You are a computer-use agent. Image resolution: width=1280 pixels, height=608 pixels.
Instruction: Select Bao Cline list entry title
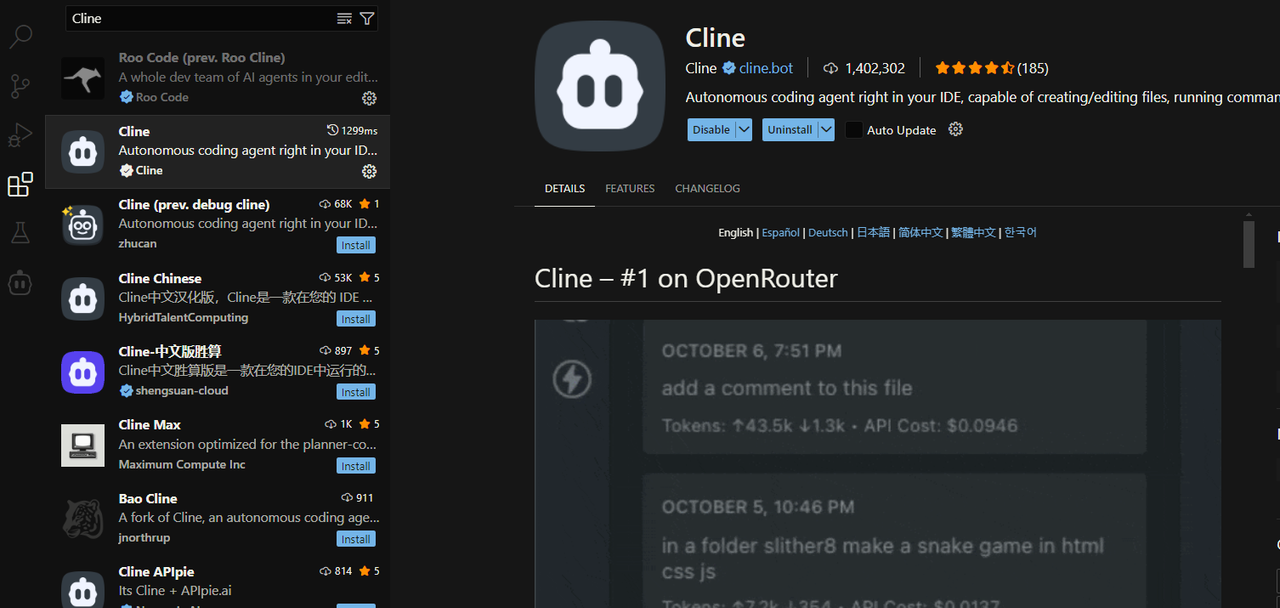(x=148, y=498)
